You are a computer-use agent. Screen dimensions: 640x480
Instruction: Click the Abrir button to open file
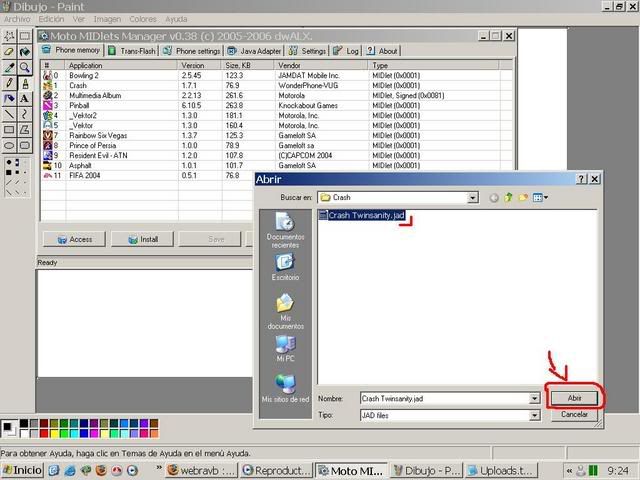click(574, 398)
